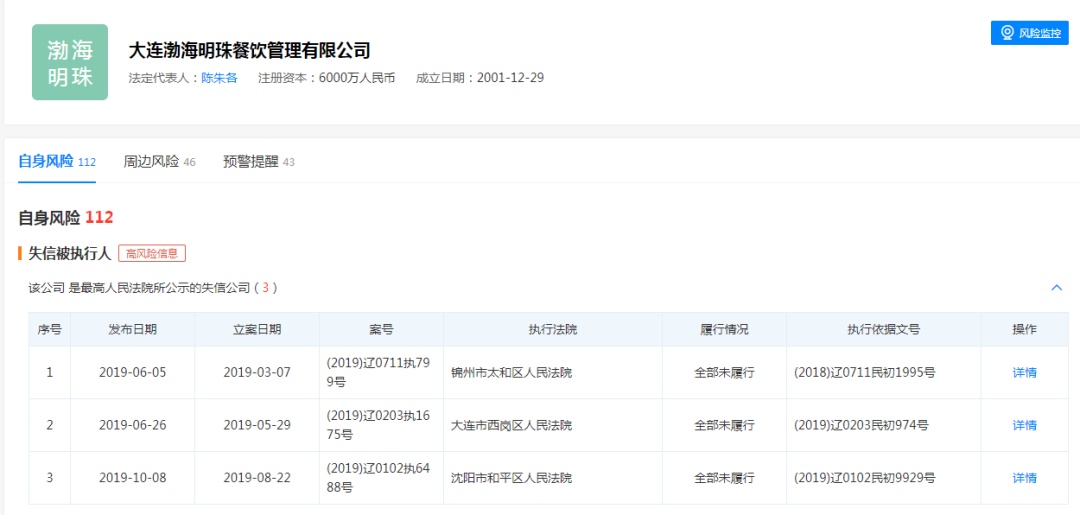Open legal representative 陈朱各 link
Screen dimensions: 1080x515
219,78
